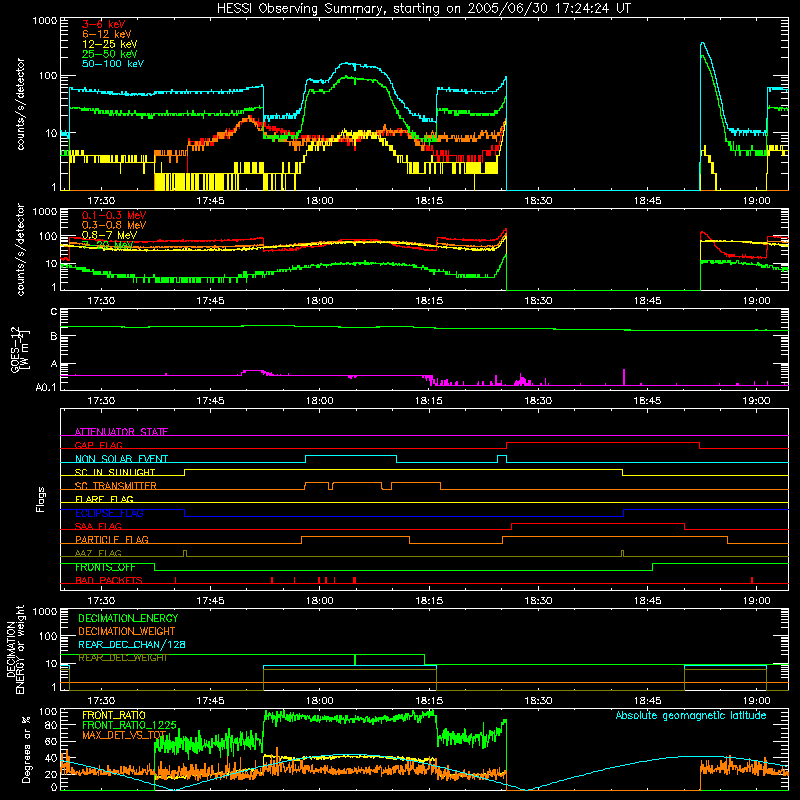The width and height of the screenshot is (800, 800).
Task: Click the SAA_FLAG label
Action: click(98, 526)
